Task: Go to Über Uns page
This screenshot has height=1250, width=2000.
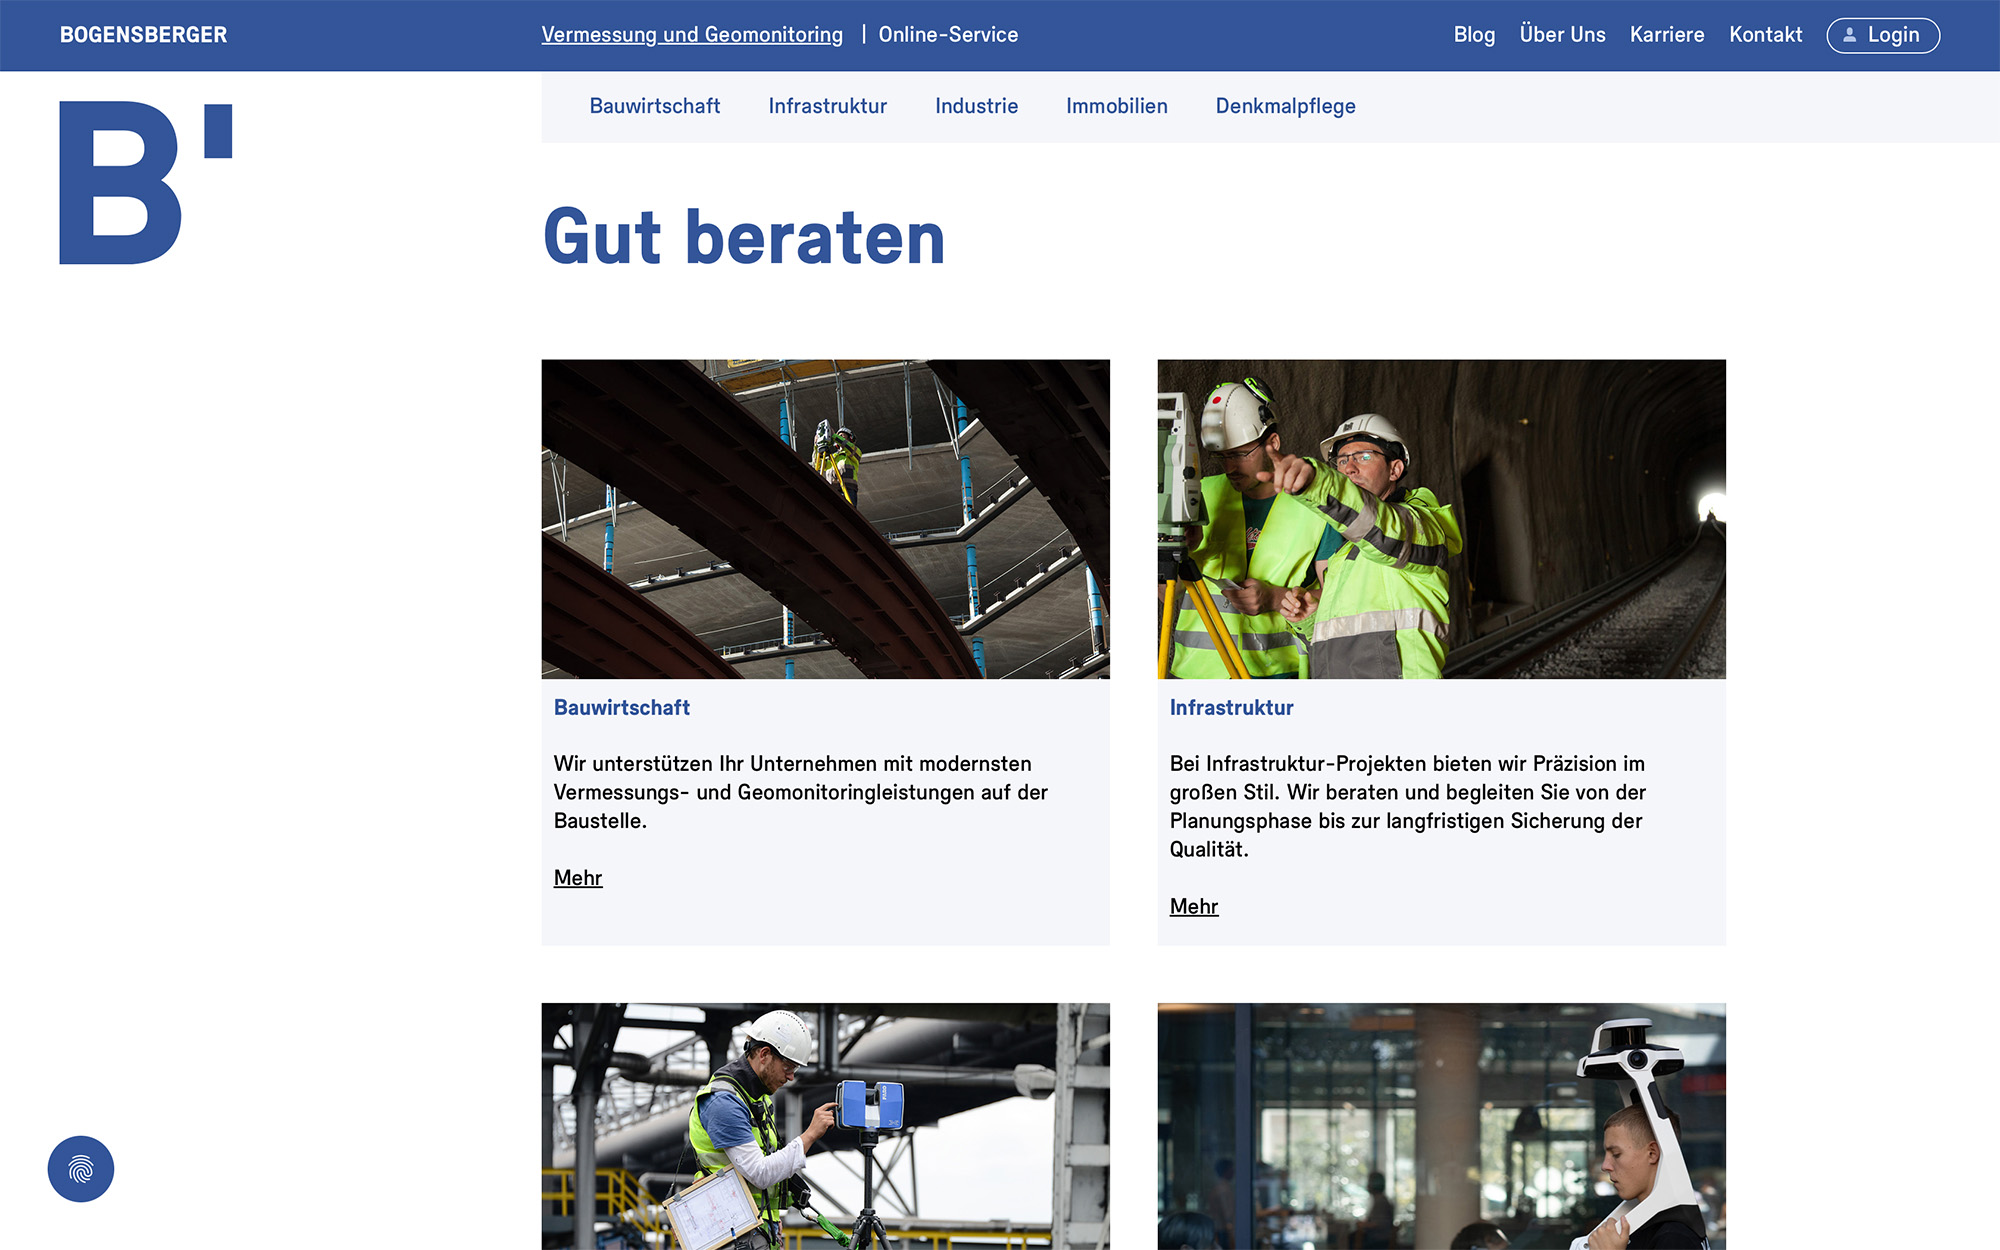Action: [x=1562, y=35]
